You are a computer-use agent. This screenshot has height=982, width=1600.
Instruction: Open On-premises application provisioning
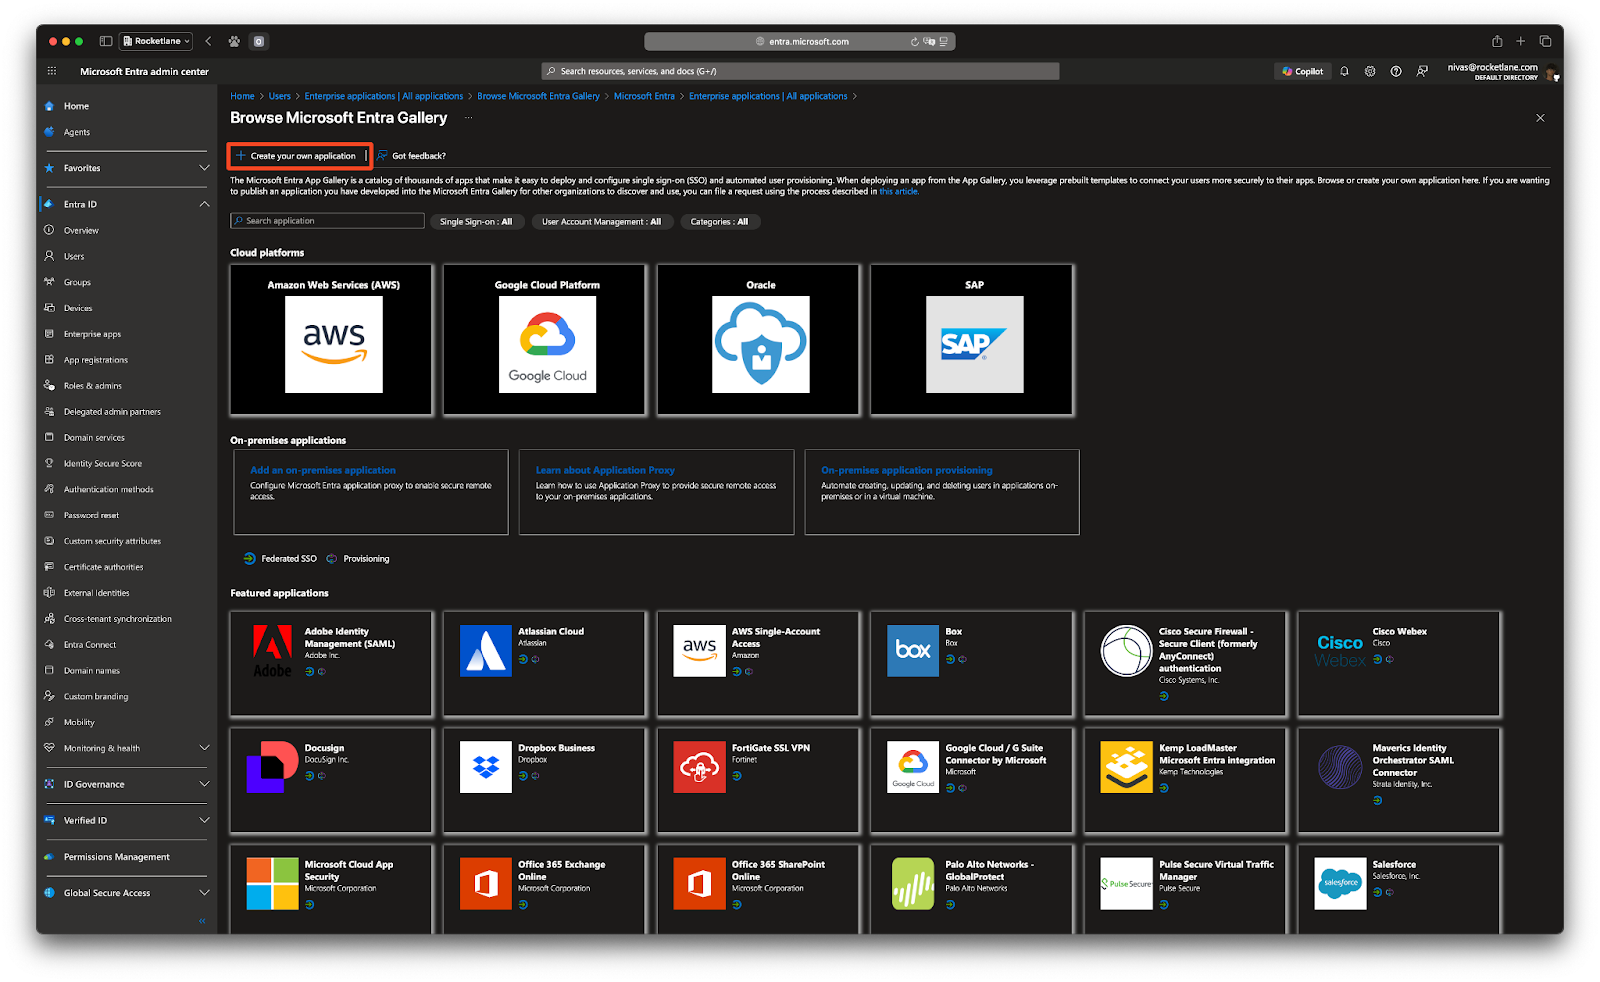(907, 470)
